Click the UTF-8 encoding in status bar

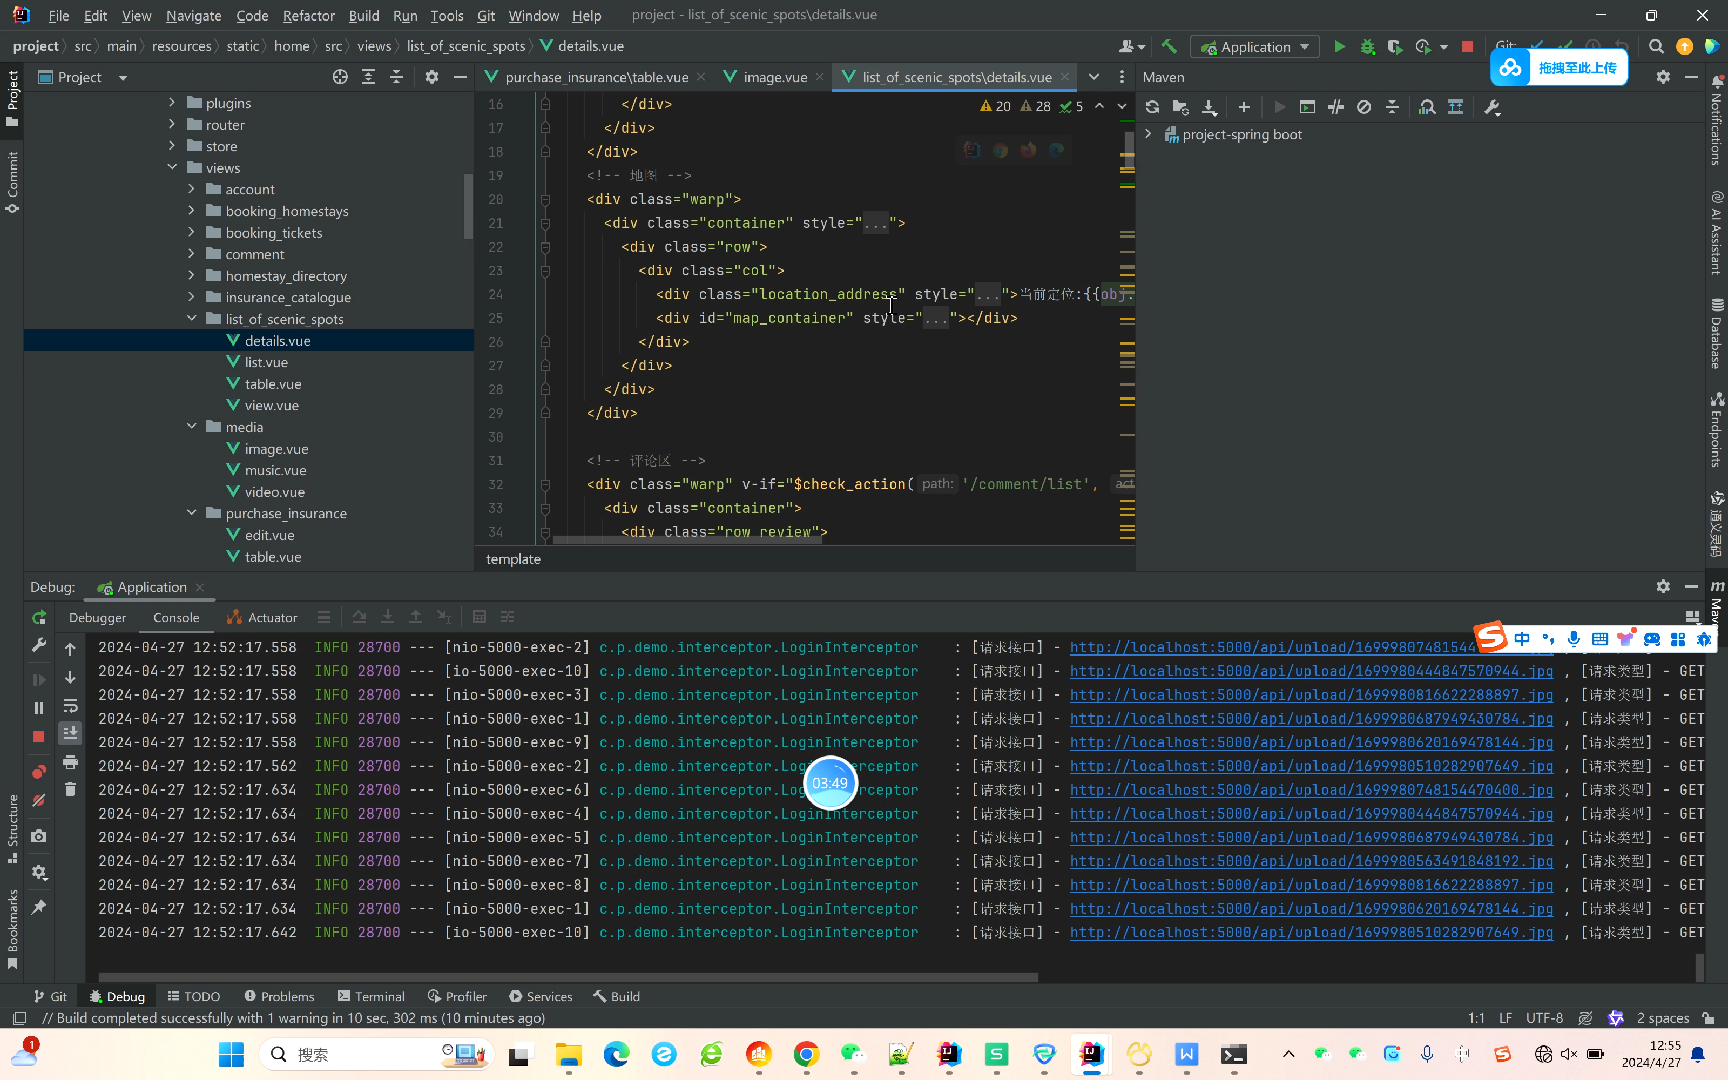click(1544, 1018)
